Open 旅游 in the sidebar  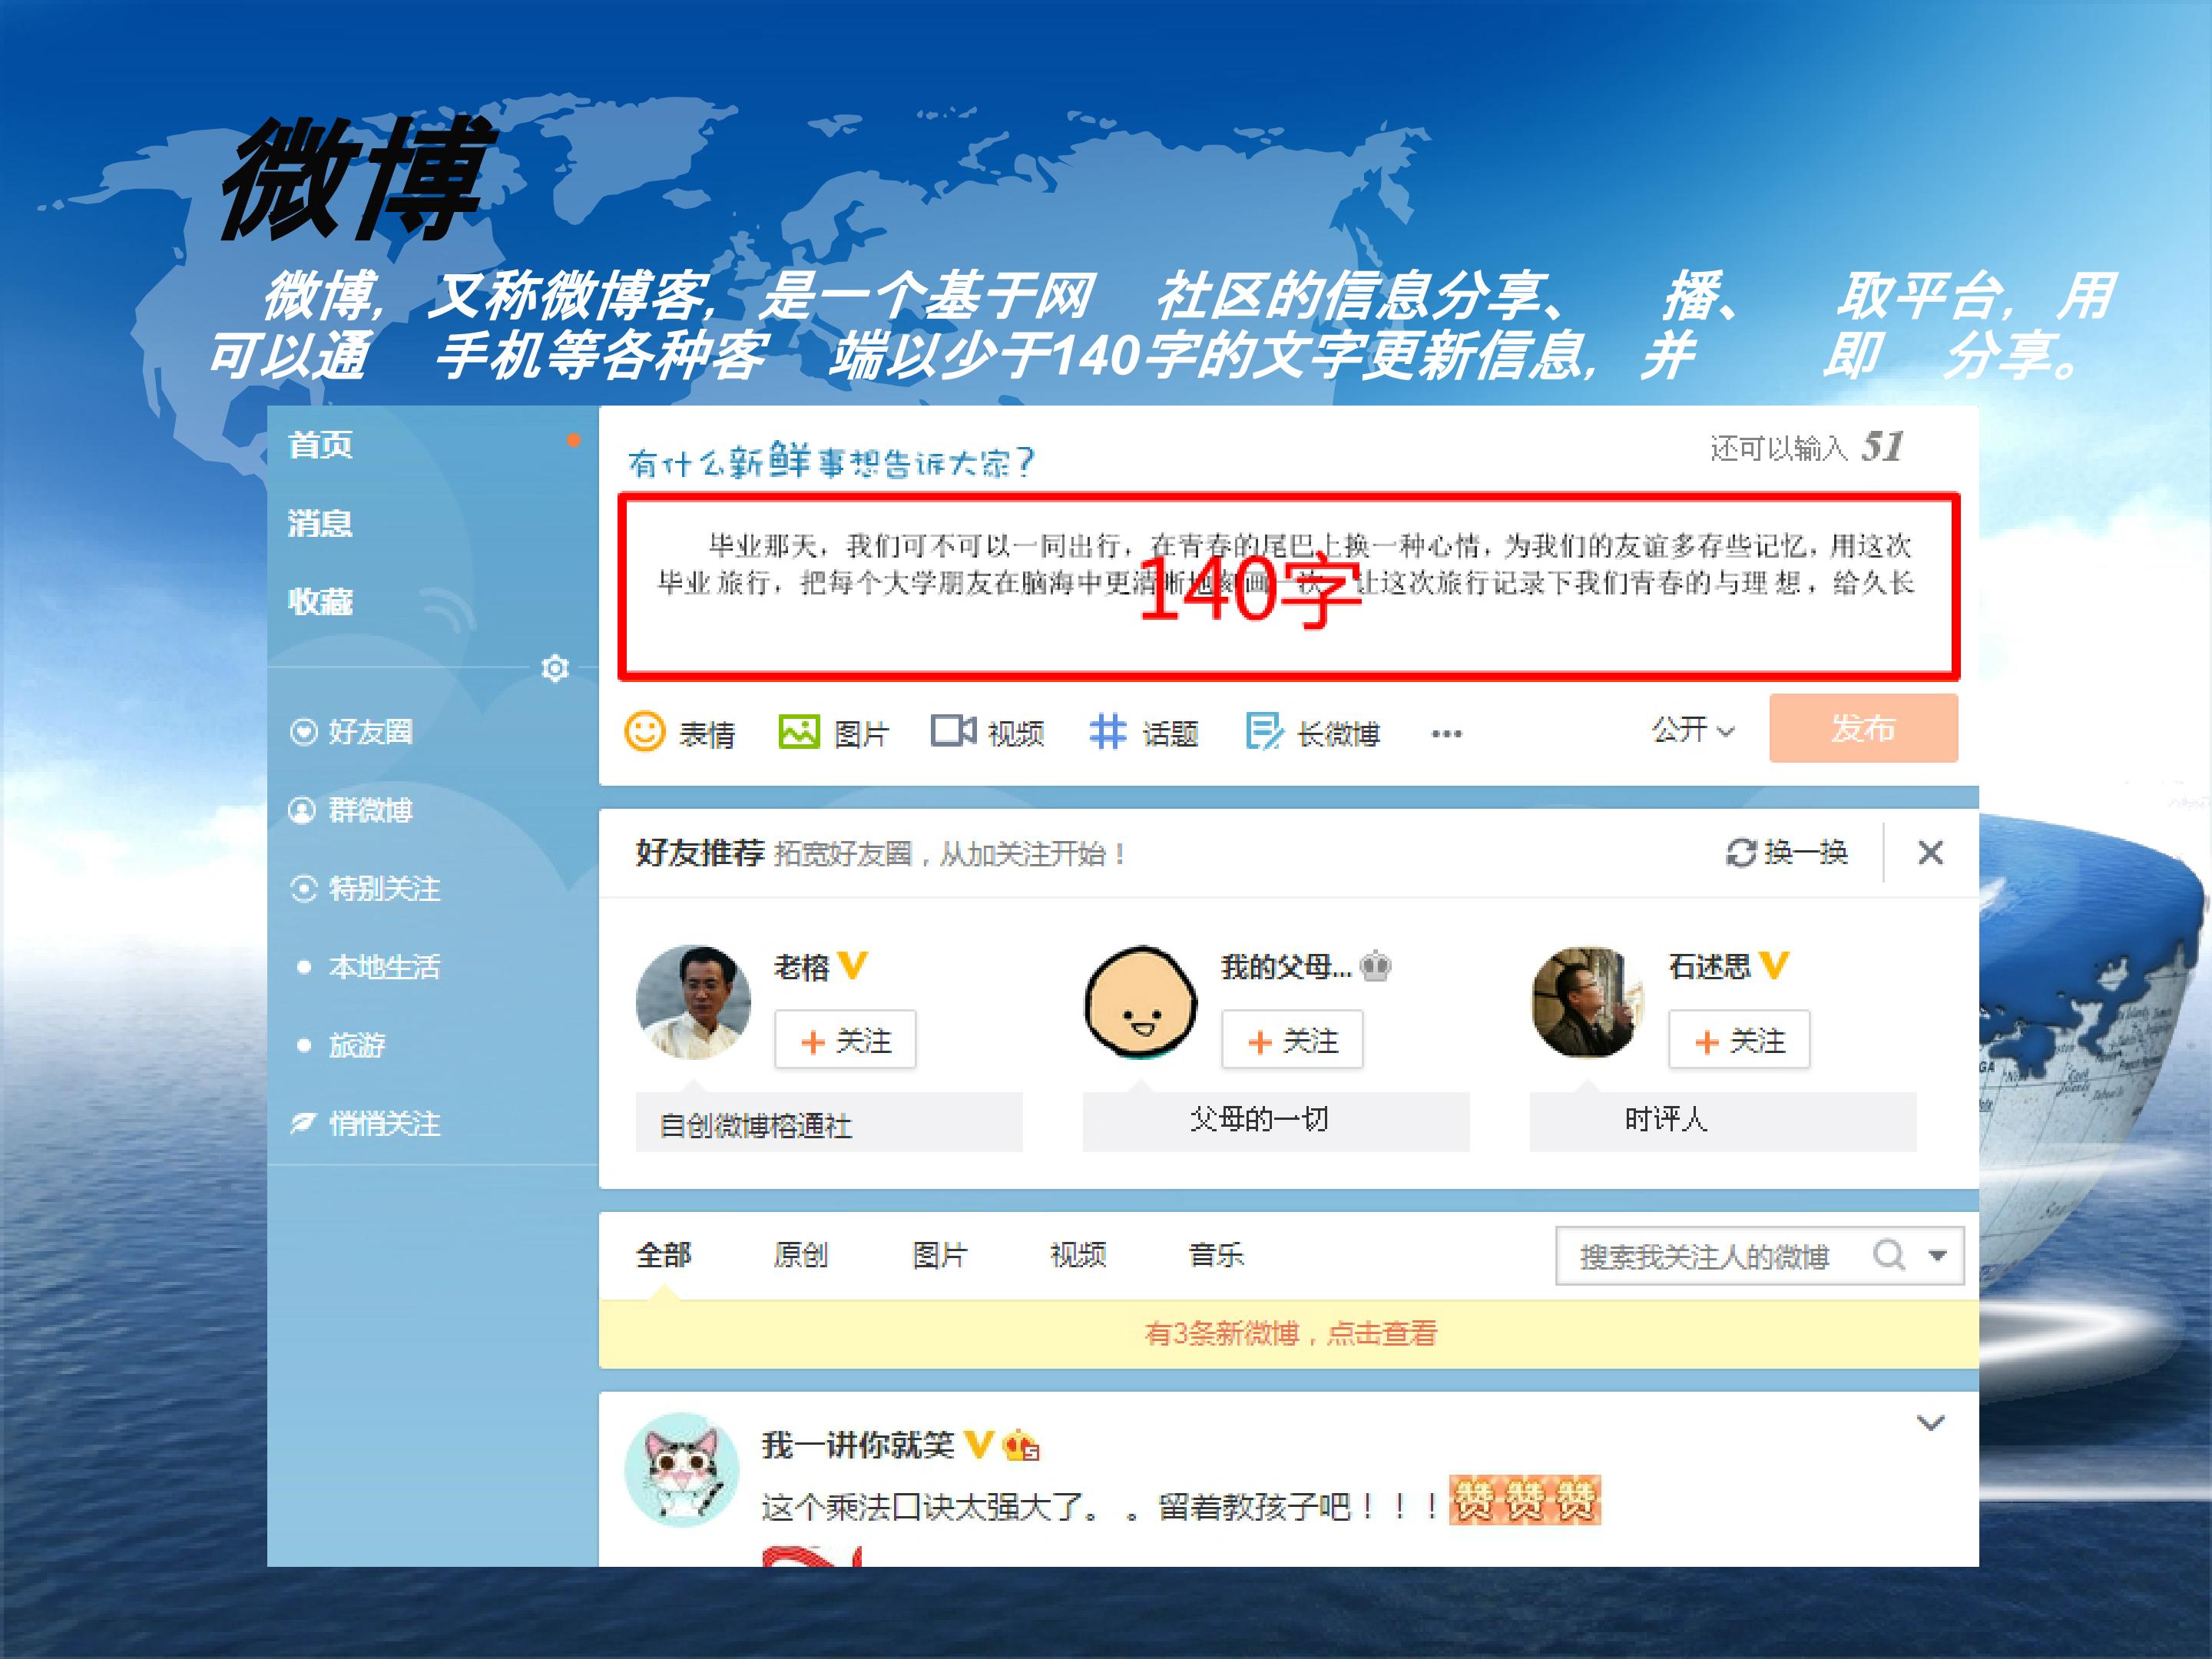tap(357, 1045)
